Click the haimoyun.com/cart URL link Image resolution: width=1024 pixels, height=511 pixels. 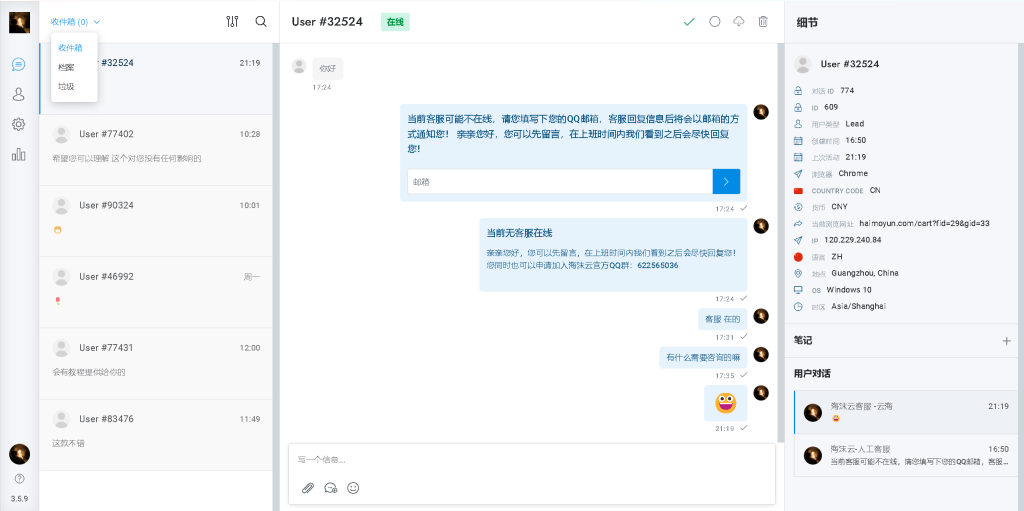924,223
